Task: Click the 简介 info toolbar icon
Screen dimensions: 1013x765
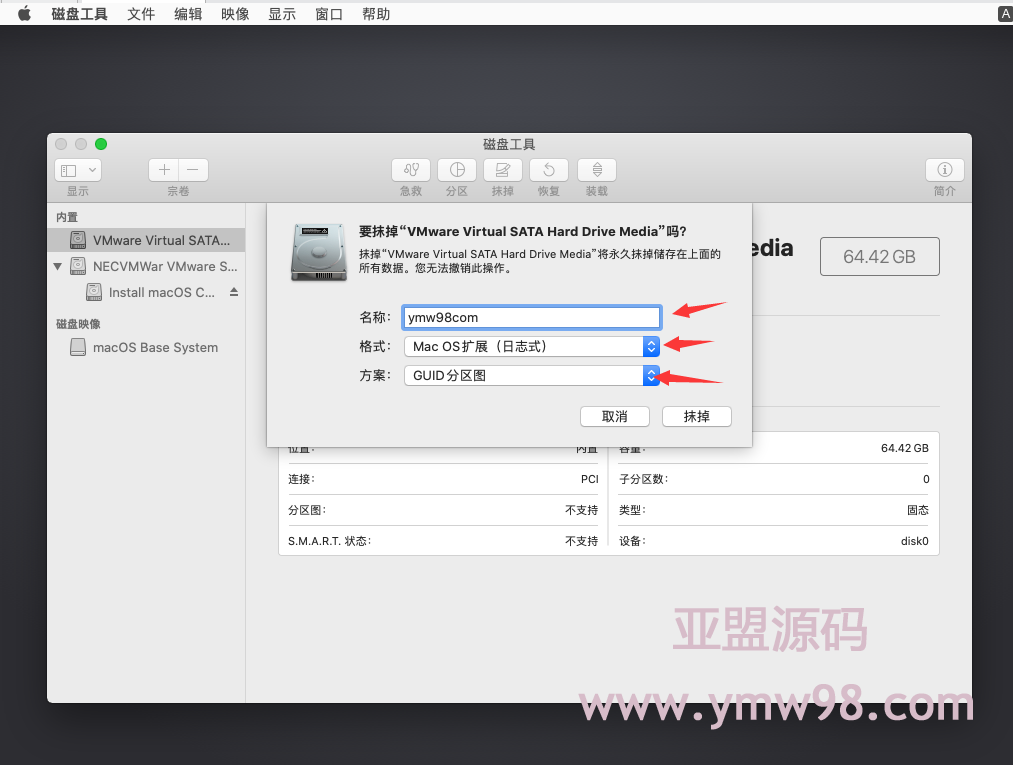Action: click(945, 170)
